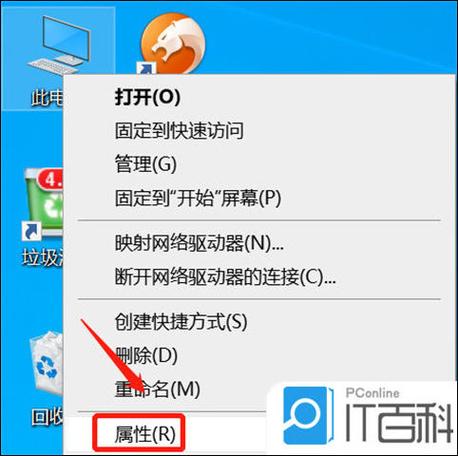Click the shortcut arrow overlay on cleaner icon

coord(32,231)
